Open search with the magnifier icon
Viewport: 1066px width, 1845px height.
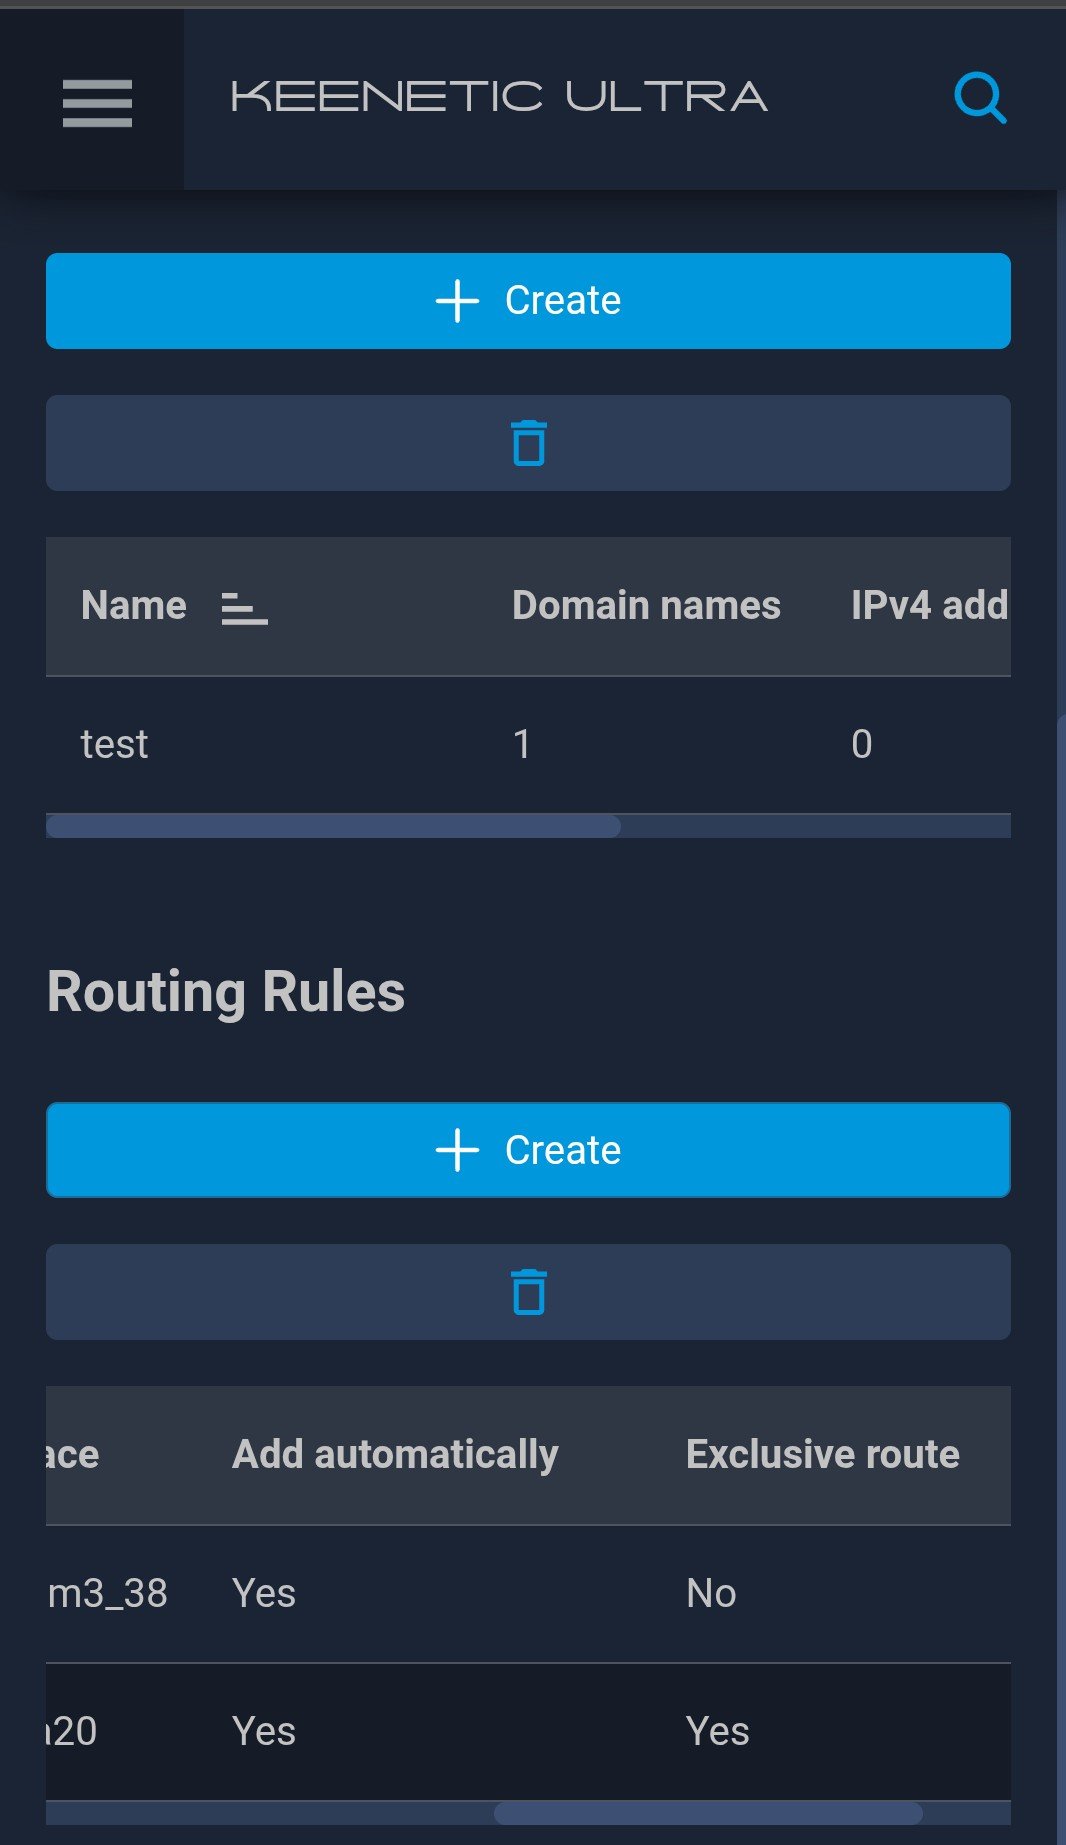(x=979, y=98)
